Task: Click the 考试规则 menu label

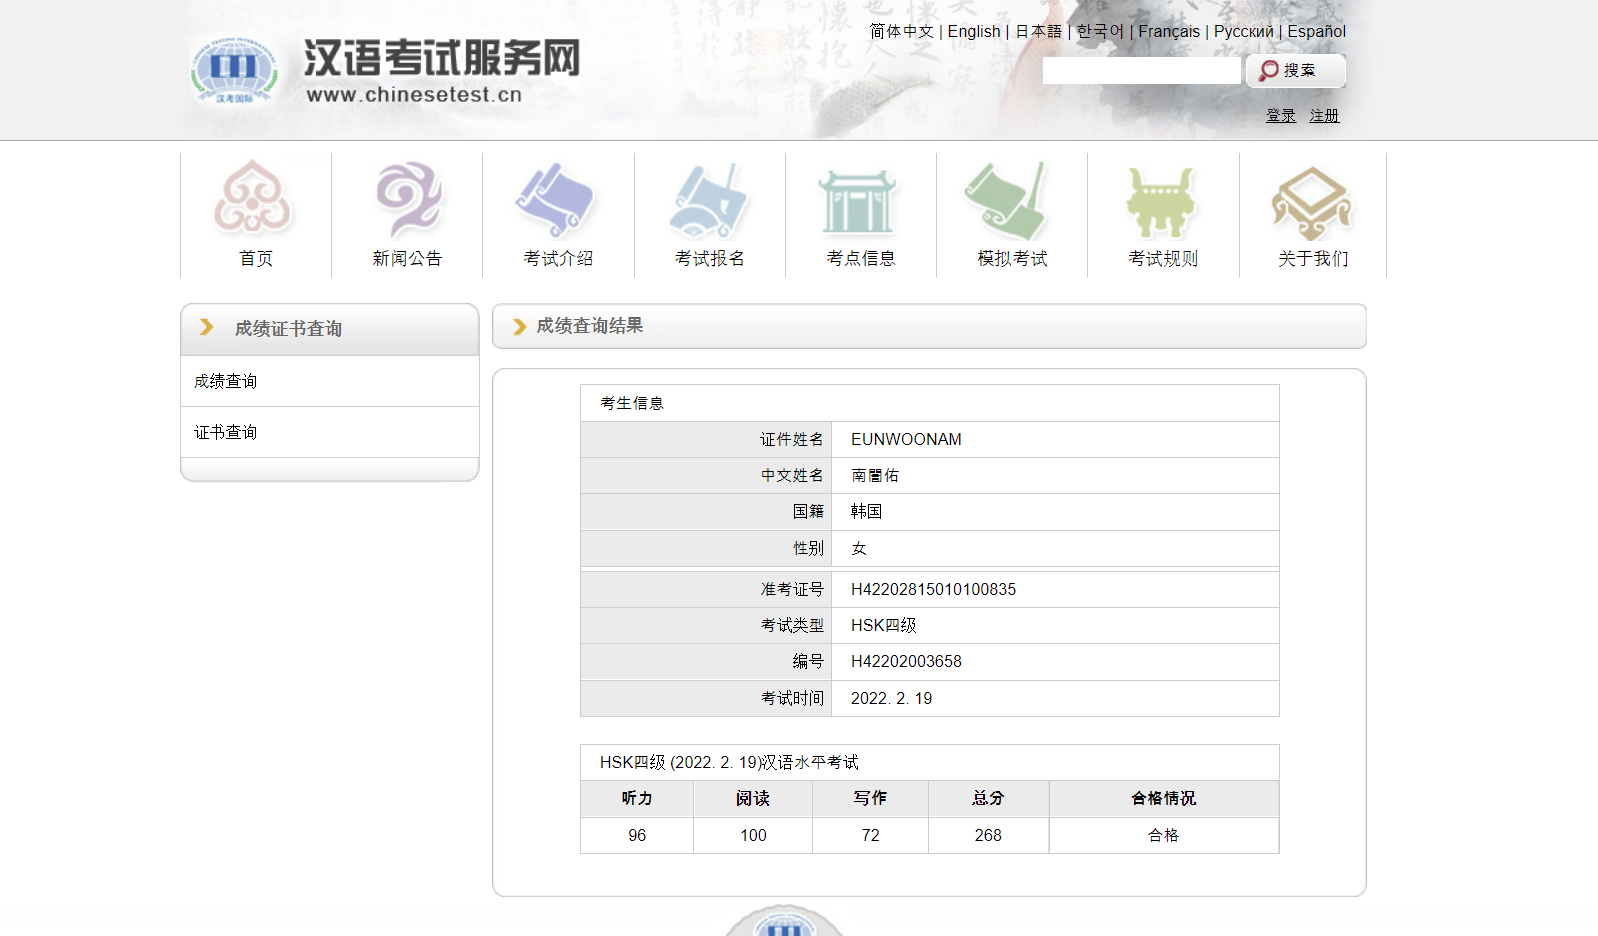Action: [x=1163, y=258]
